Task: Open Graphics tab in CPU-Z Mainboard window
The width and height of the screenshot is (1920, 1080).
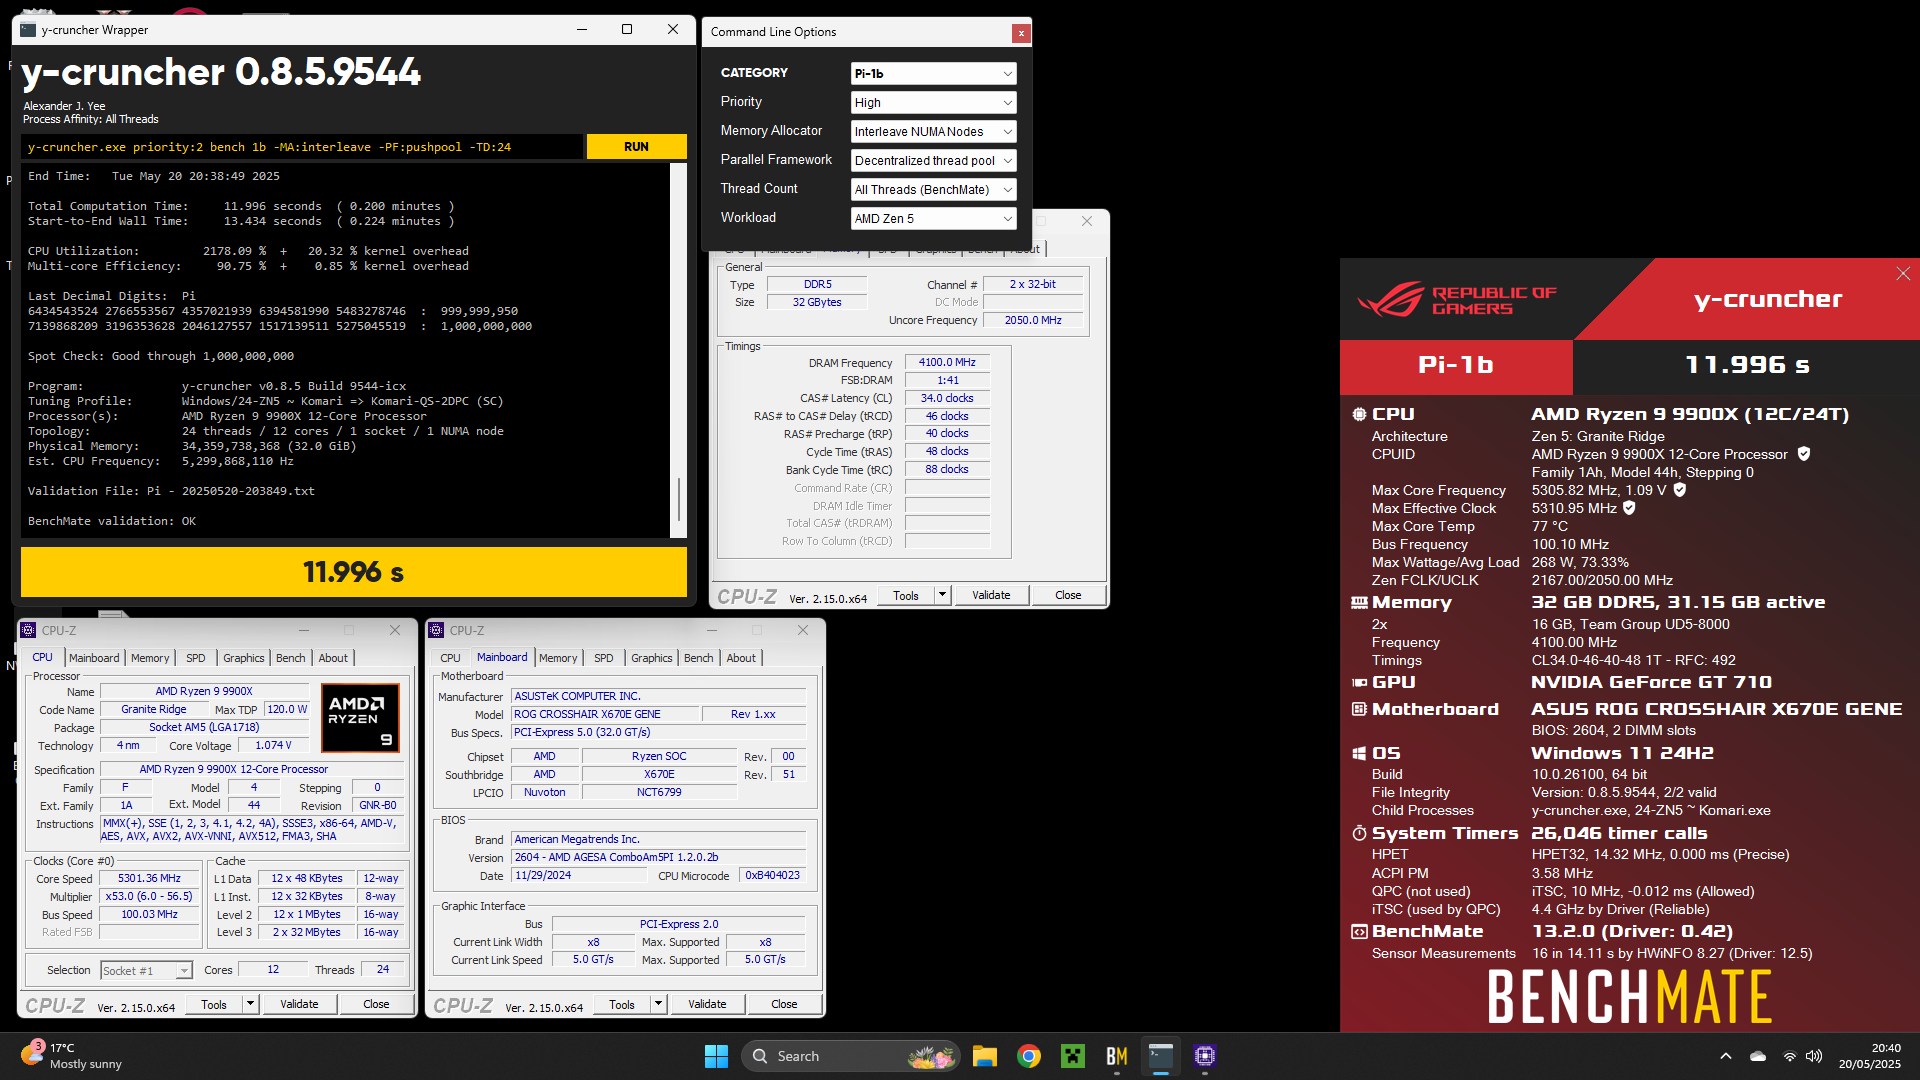Action: tap(652, 658)
